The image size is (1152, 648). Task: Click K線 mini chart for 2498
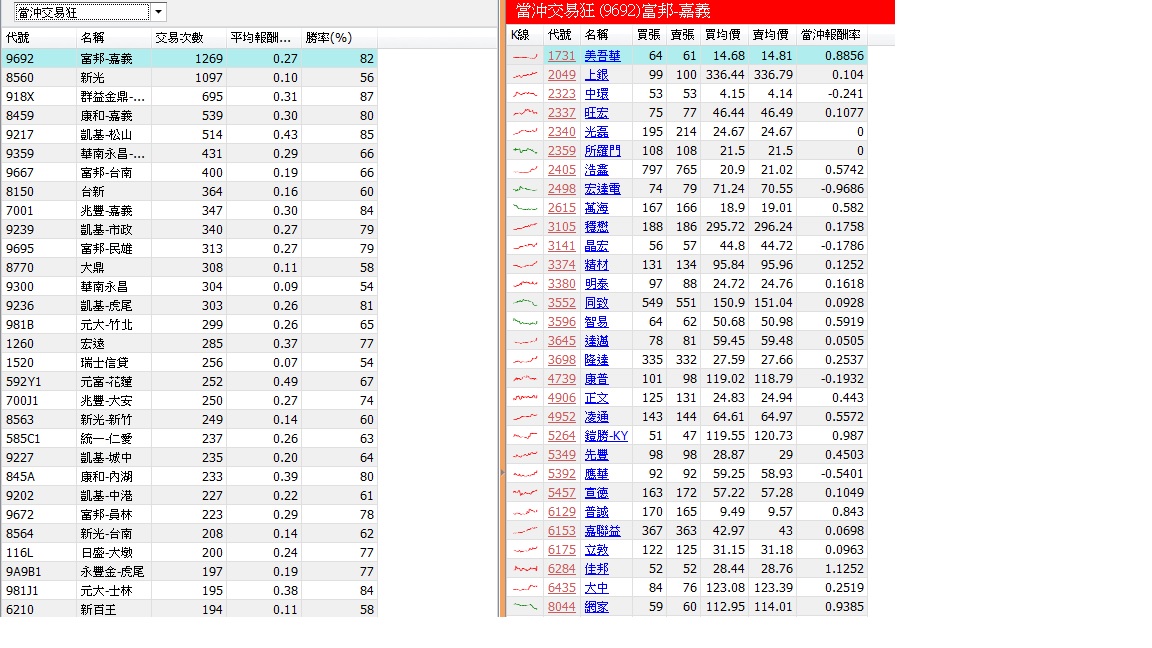point(525,189)
